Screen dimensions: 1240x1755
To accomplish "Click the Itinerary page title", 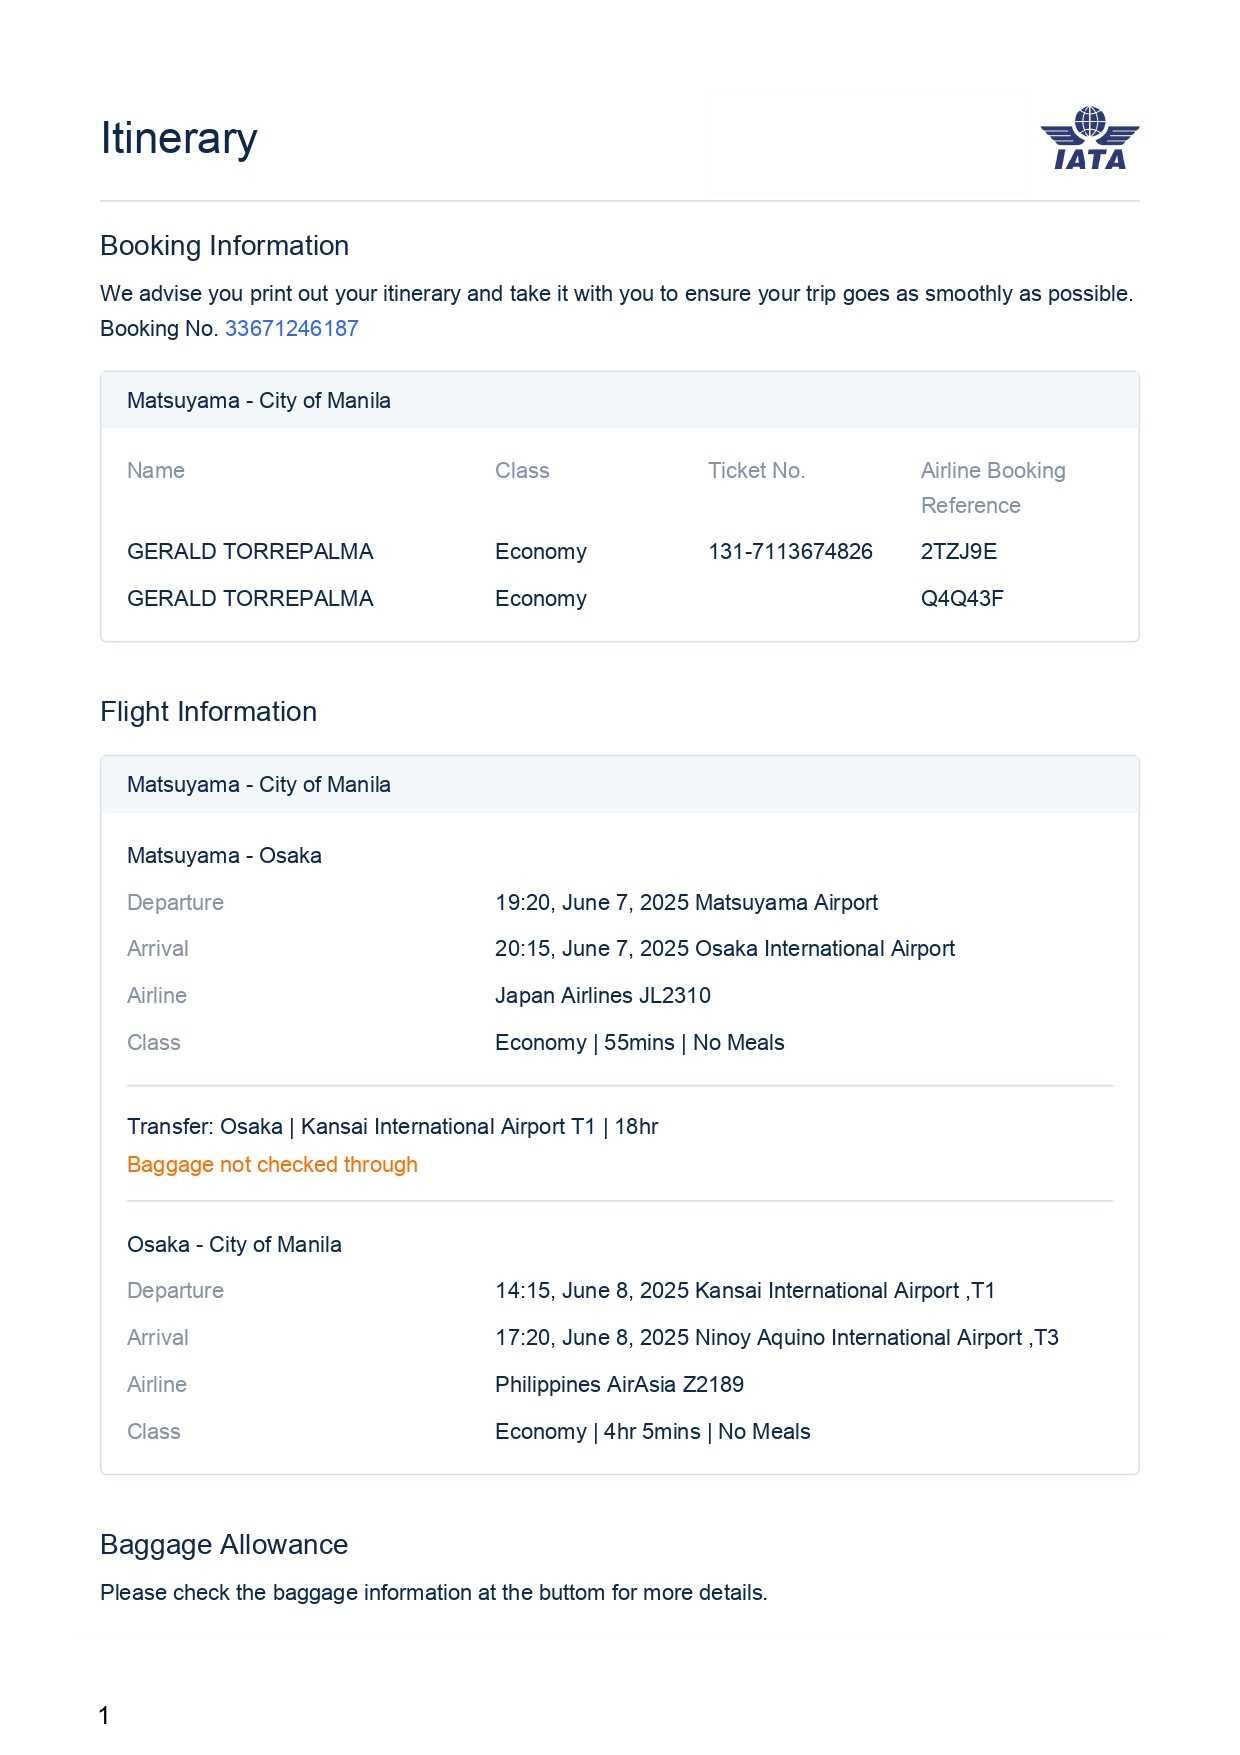I will click(x=179, y=138).
